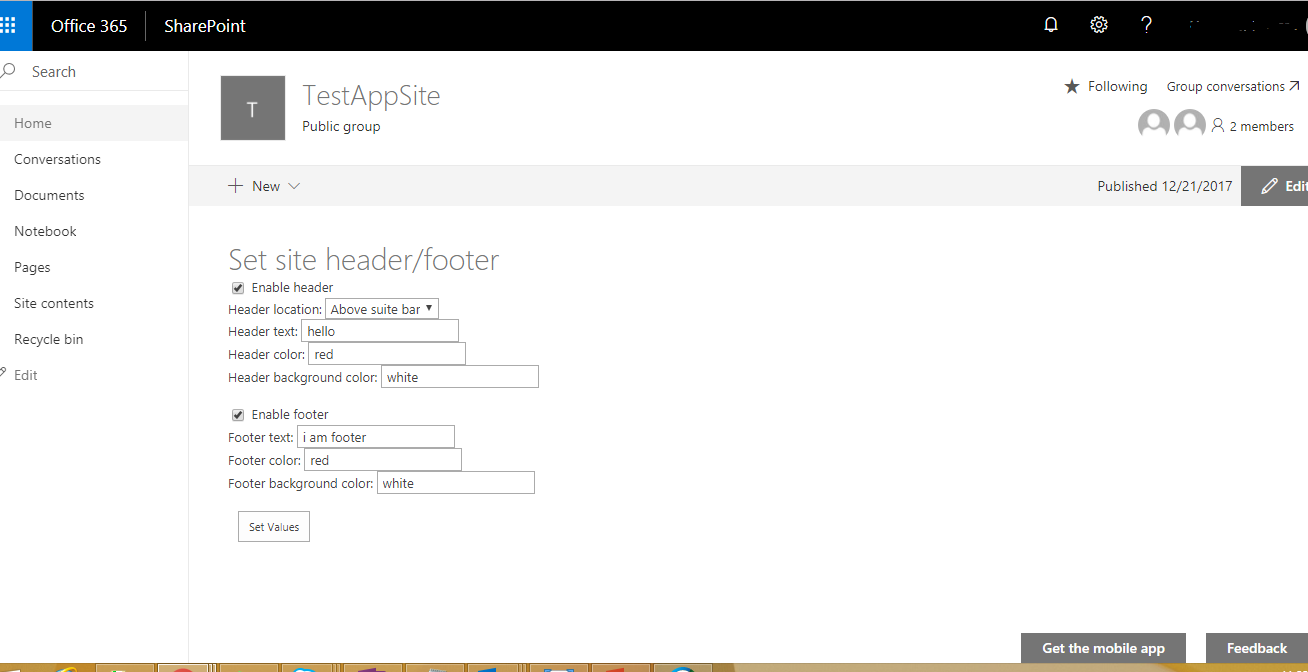
Task: Disable the Enable footer checkbox
Action: click(237, 414)
